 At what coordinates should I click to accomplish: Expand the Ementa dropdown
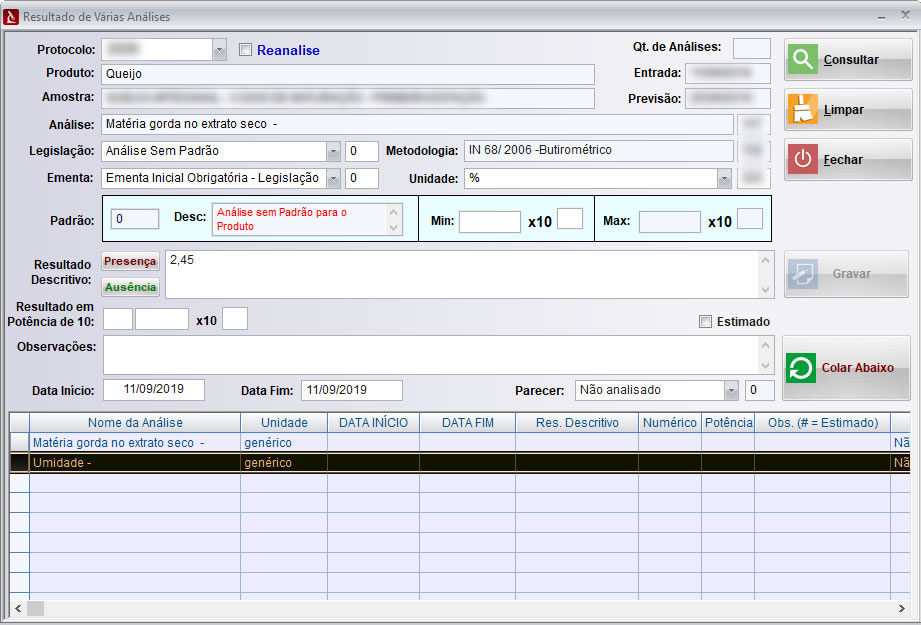click(333, 178)
